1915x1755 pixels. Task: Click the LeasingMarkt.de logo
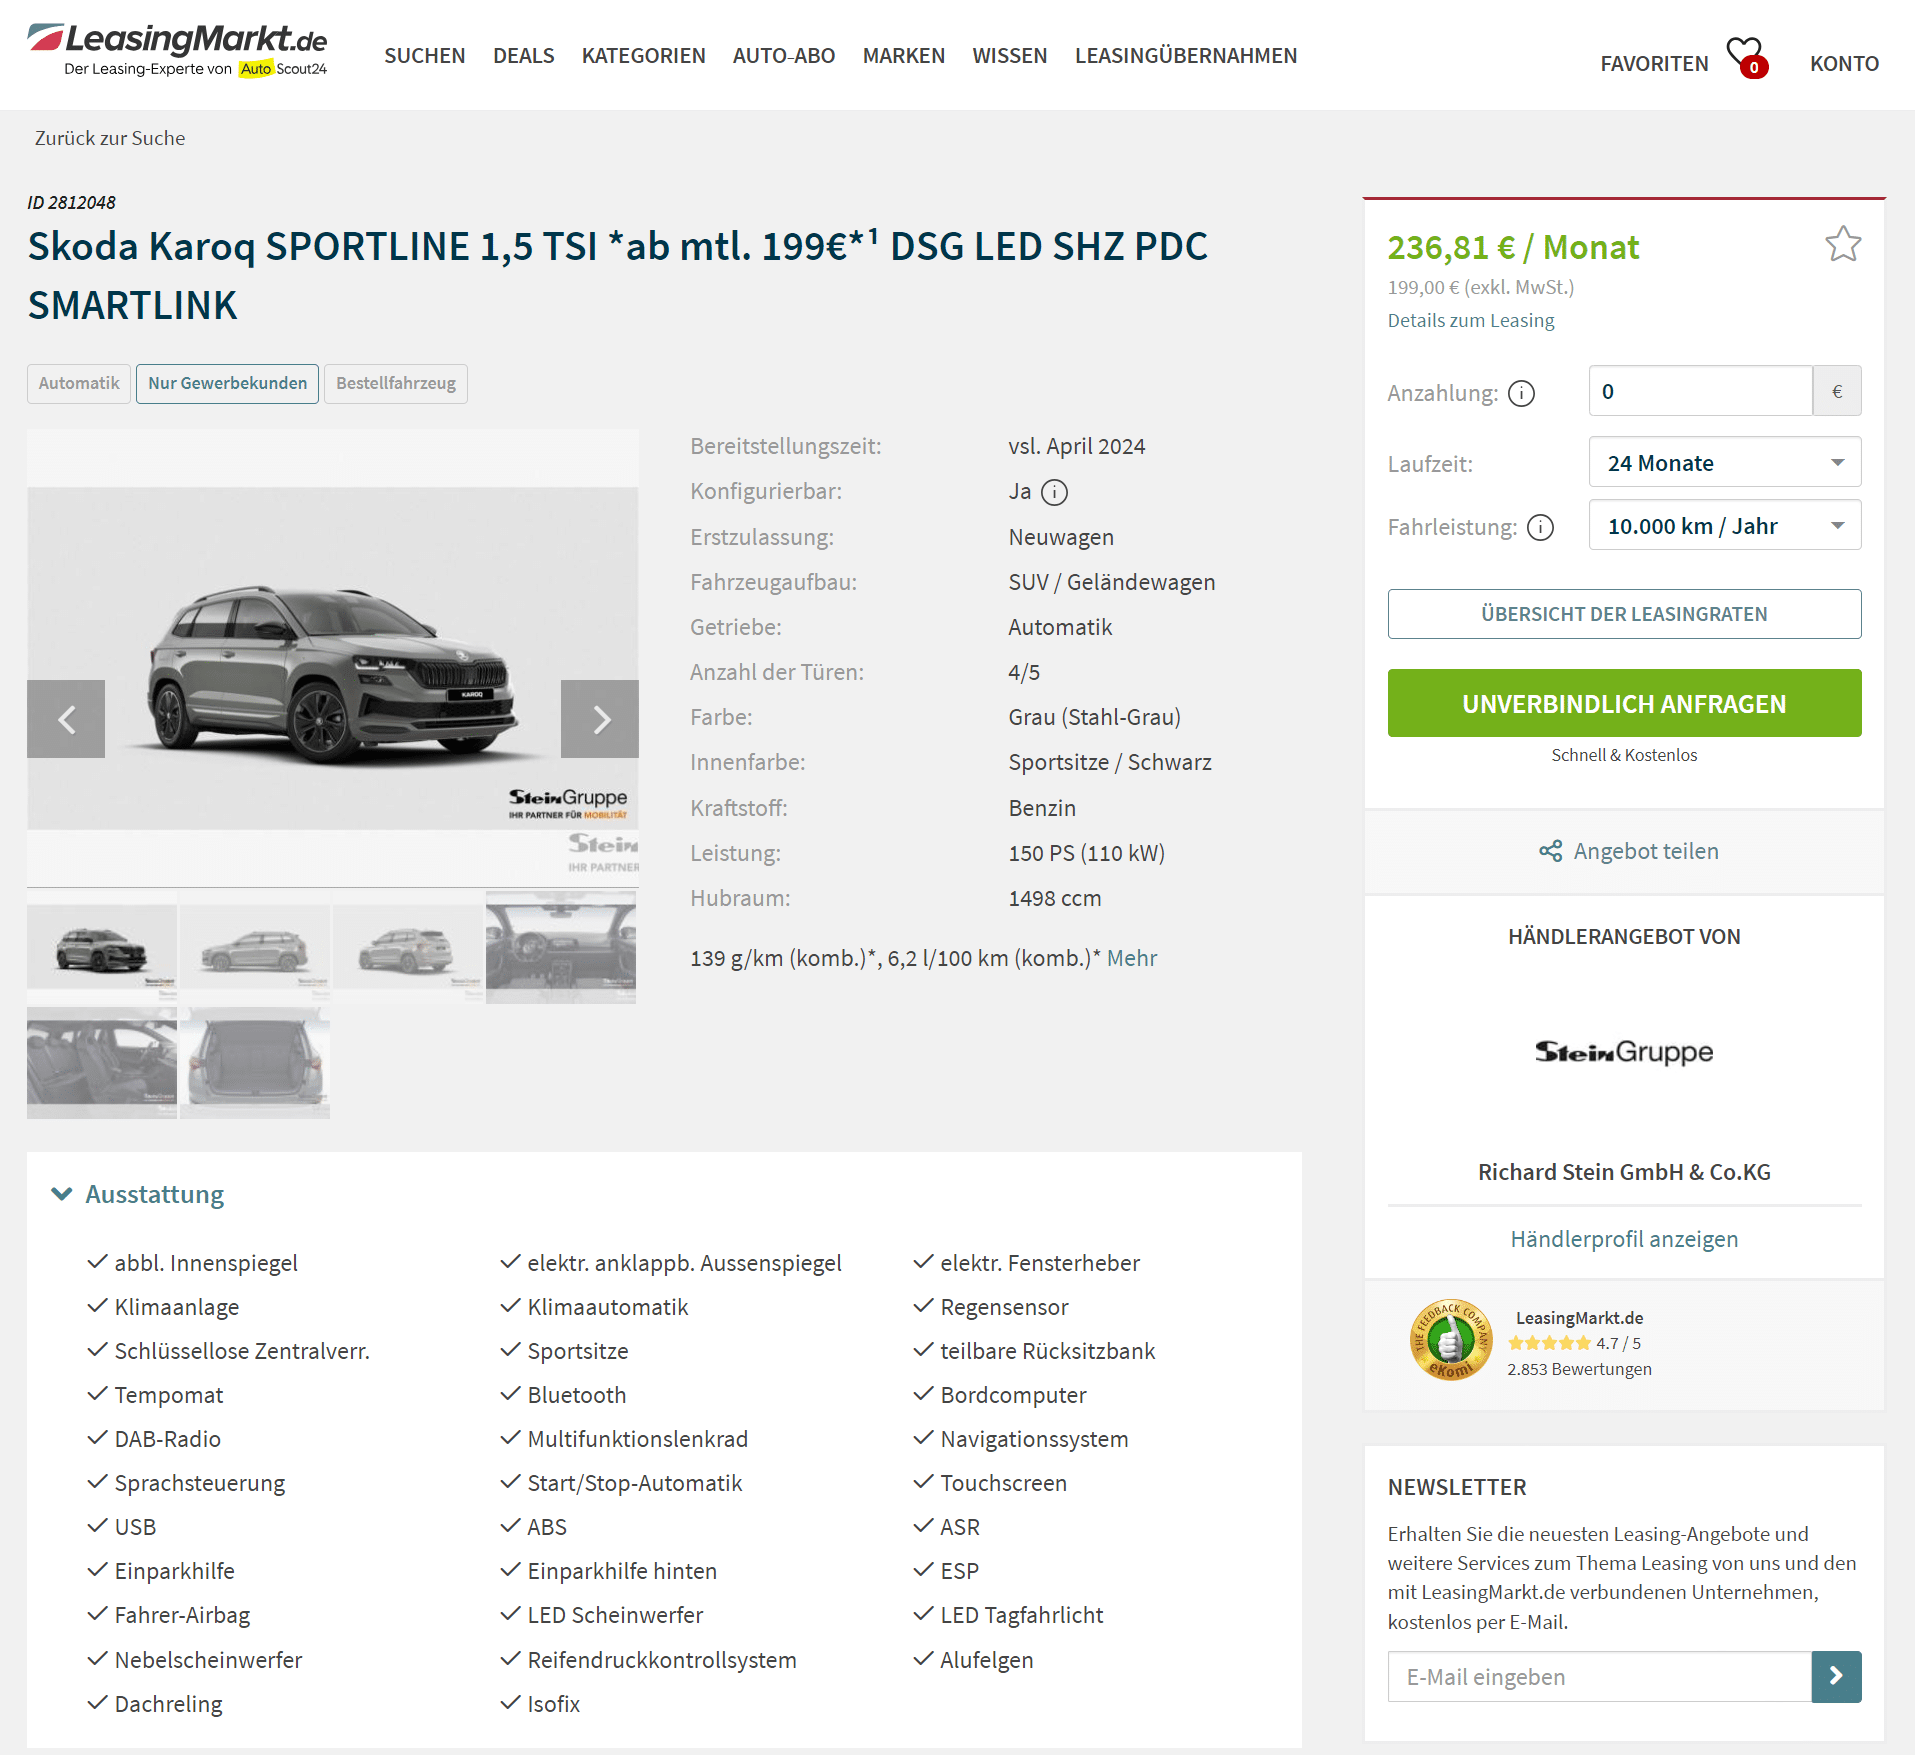[177, 50]
